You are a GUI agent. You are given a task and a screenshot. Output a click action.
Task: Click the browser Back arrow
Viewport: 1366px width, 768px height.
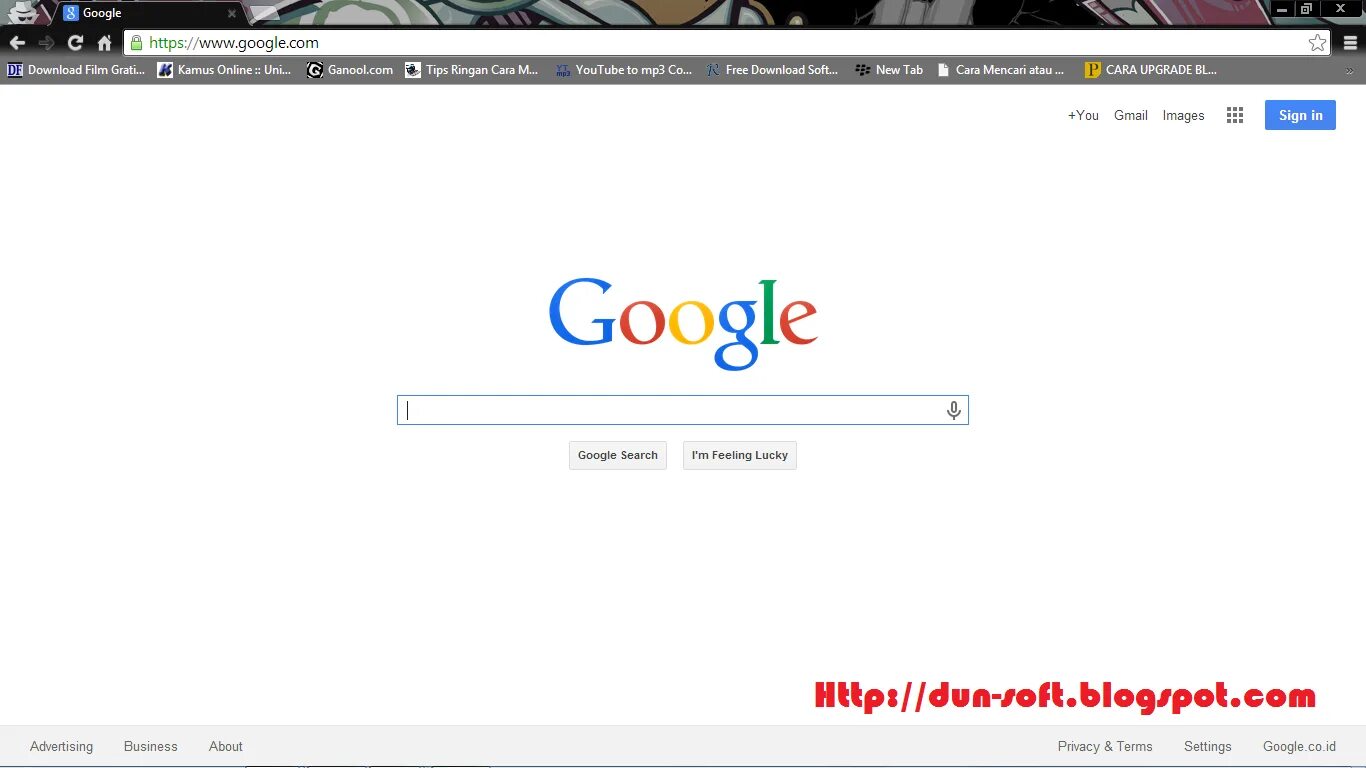(x=17, y=43)
